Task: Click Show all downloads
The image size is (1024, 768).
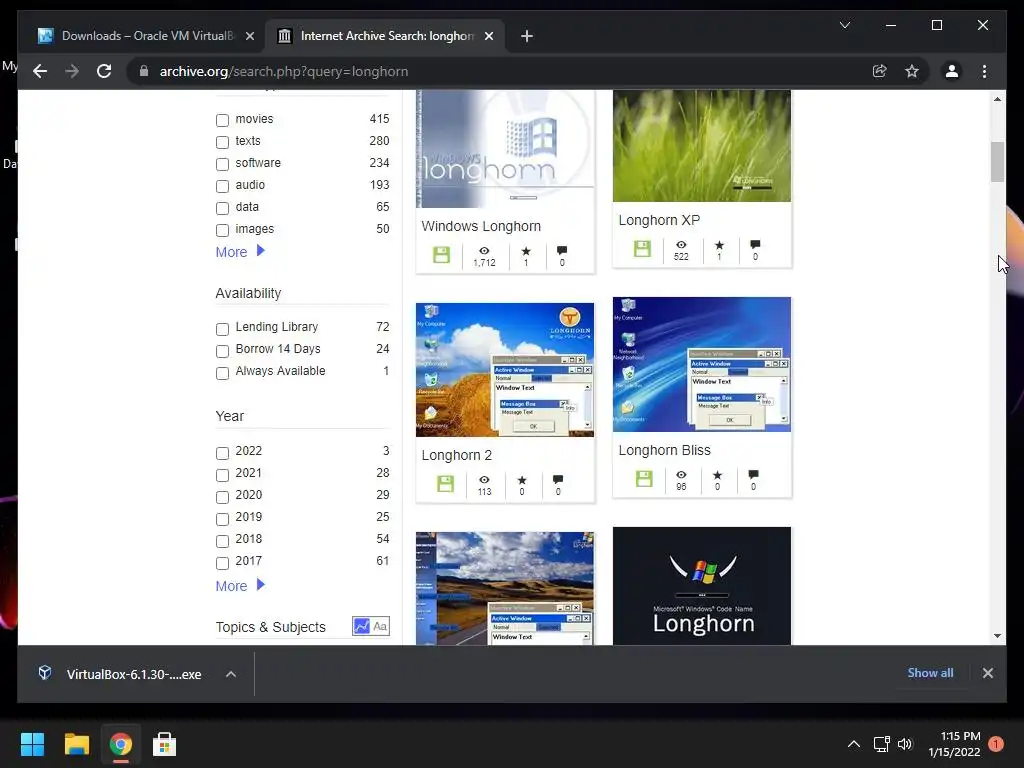Action: [x=930, y=673]
